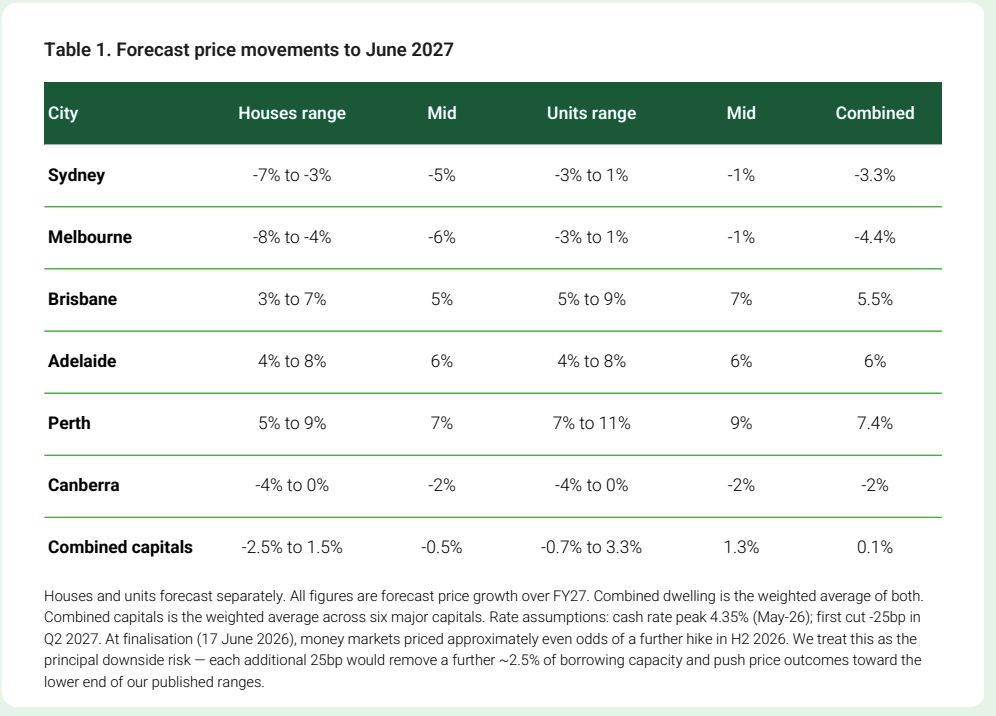The width and height of the screenshot is (996, 716).
Task: Click Perth's units range 7% to 11%
Action: (591, 423)
